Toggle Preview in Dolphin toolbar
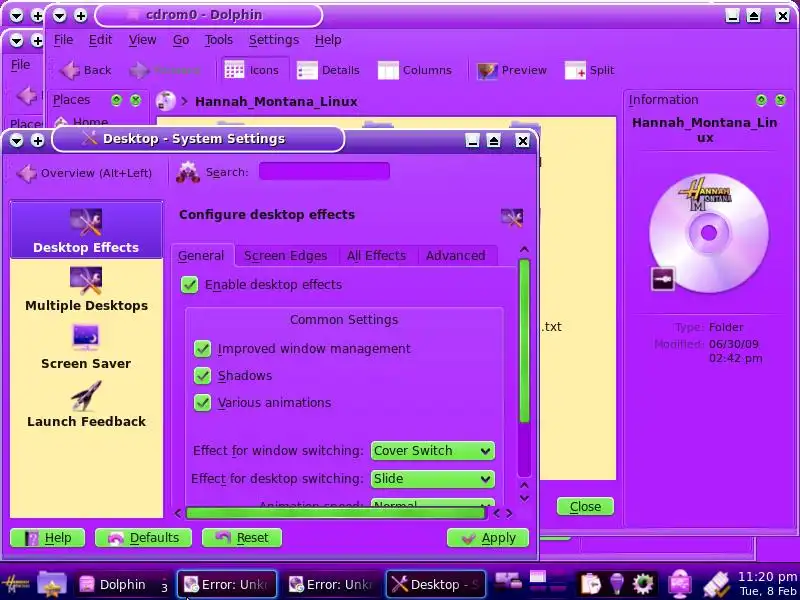The height and width of the screenshot is (600, 800). (512, 70)
